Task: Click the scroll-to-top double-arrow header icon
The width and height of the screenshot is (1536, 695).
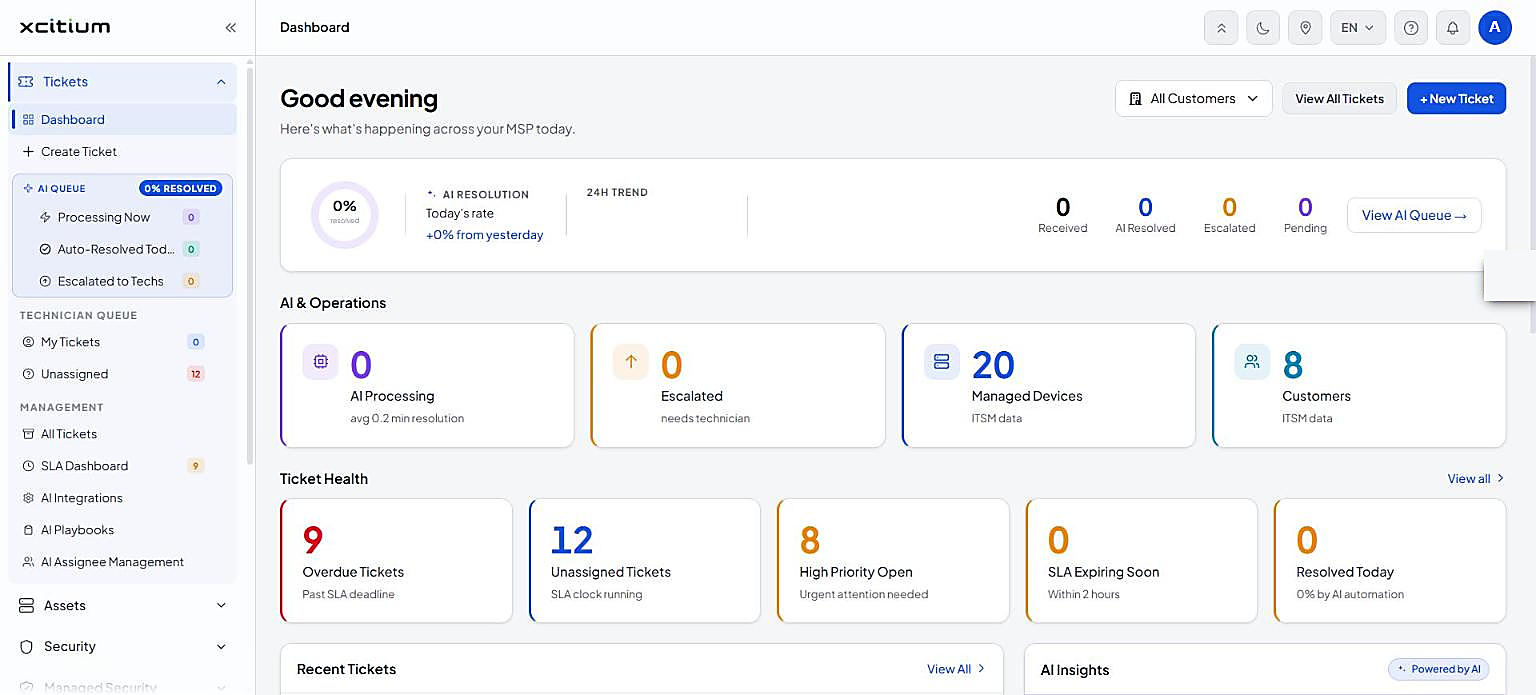Action: (1221, 28)
